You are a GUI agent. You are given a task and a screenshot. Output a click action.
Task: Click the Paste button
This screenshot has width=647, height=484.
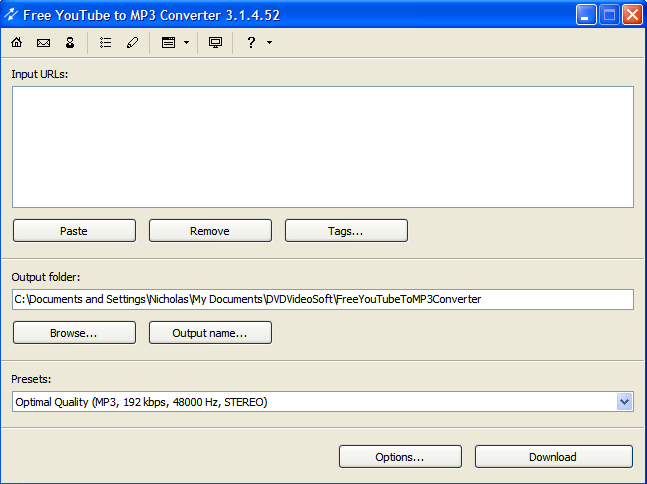[x=74, y=231]
